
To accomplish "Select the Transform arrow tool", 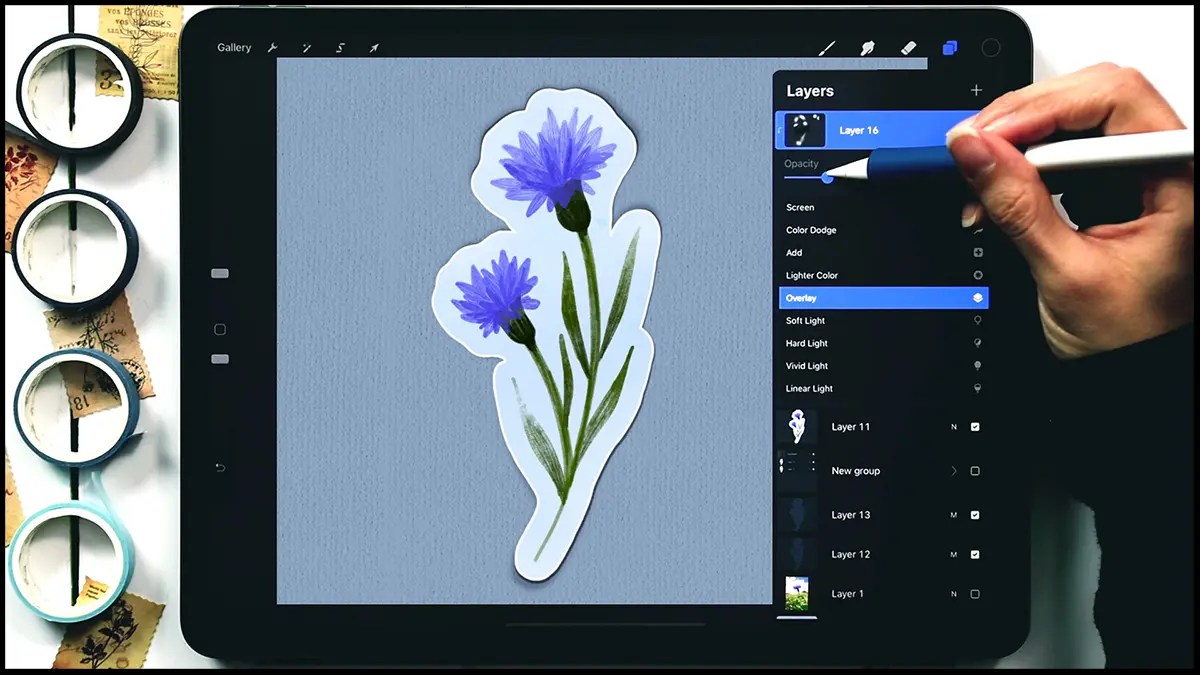I will click(x=374, y=48).
